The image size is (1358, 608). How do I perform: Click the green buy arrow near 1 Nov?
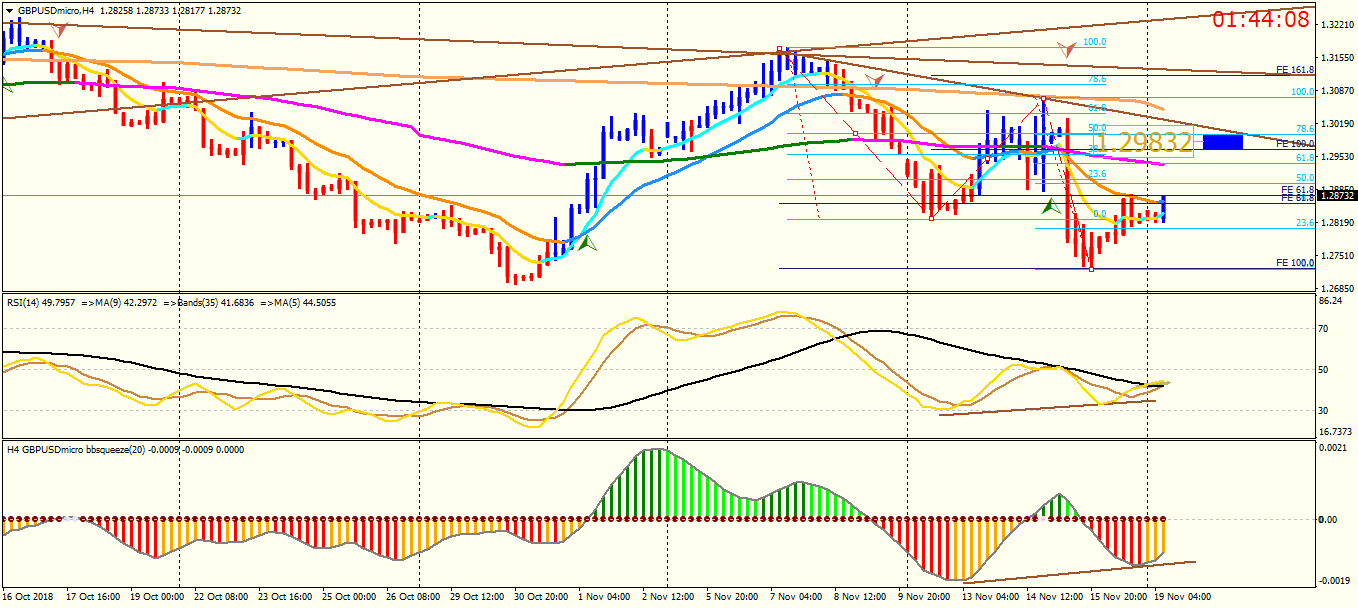587,241
